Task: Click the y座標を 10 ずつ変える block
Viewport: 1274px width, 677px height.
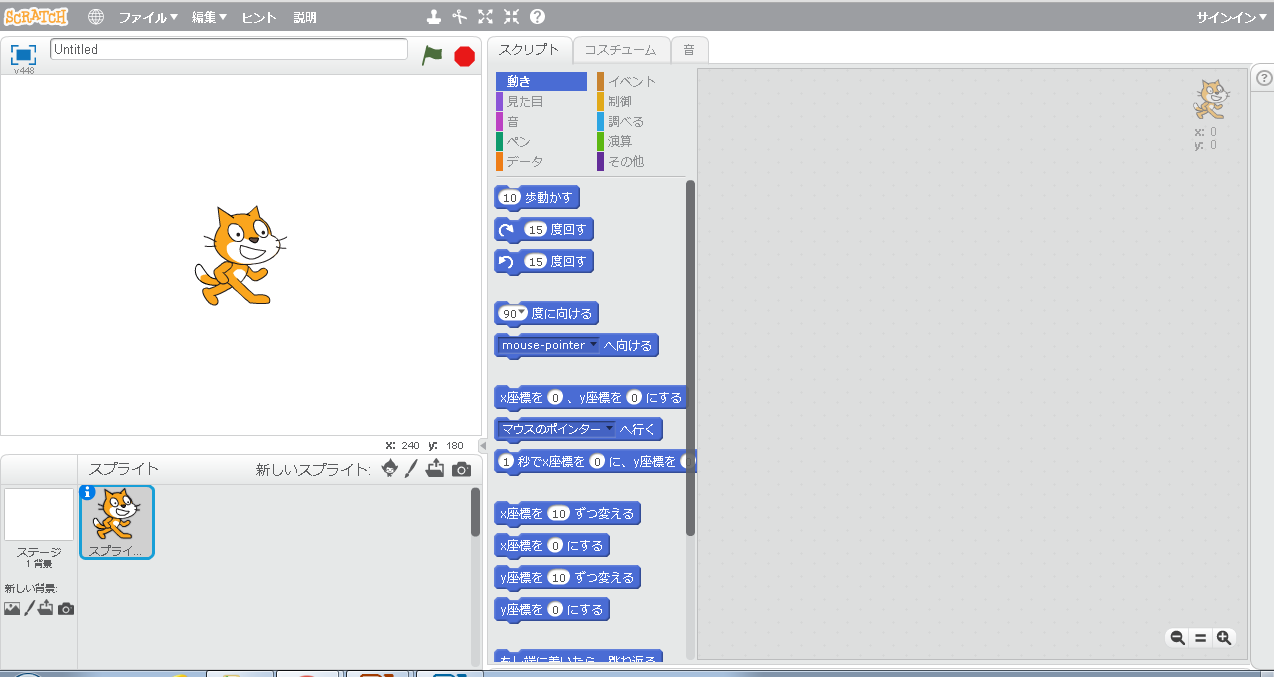Action: click(567, 578)
